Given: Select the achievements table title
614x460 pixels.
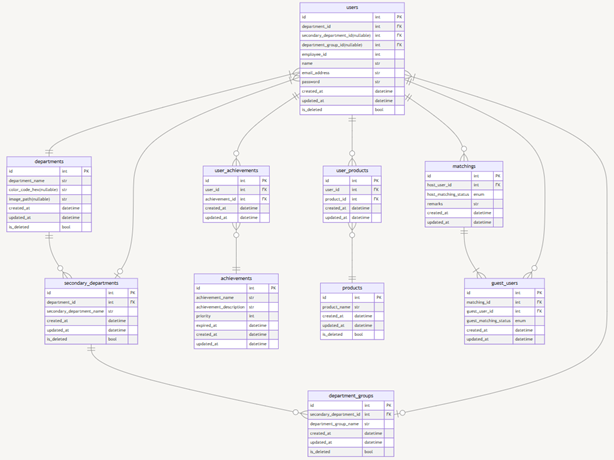Looking at the screenshot, I should coord(236,278).
